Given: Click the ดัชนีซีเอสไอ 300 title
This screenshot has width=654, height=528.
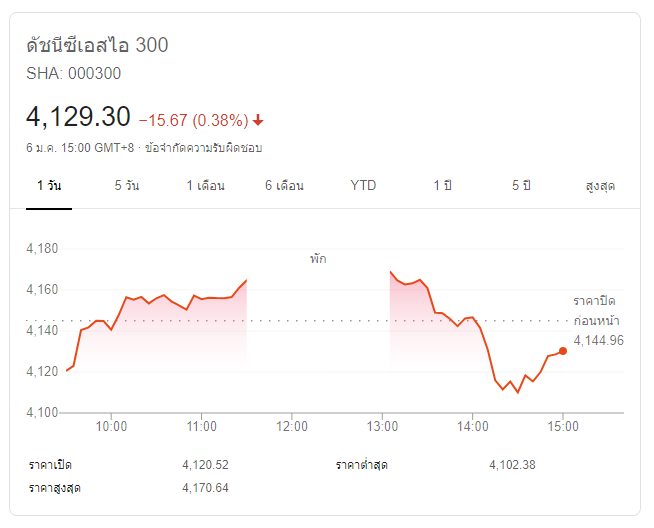Looking at the screenshot, I should click(97, 45).
